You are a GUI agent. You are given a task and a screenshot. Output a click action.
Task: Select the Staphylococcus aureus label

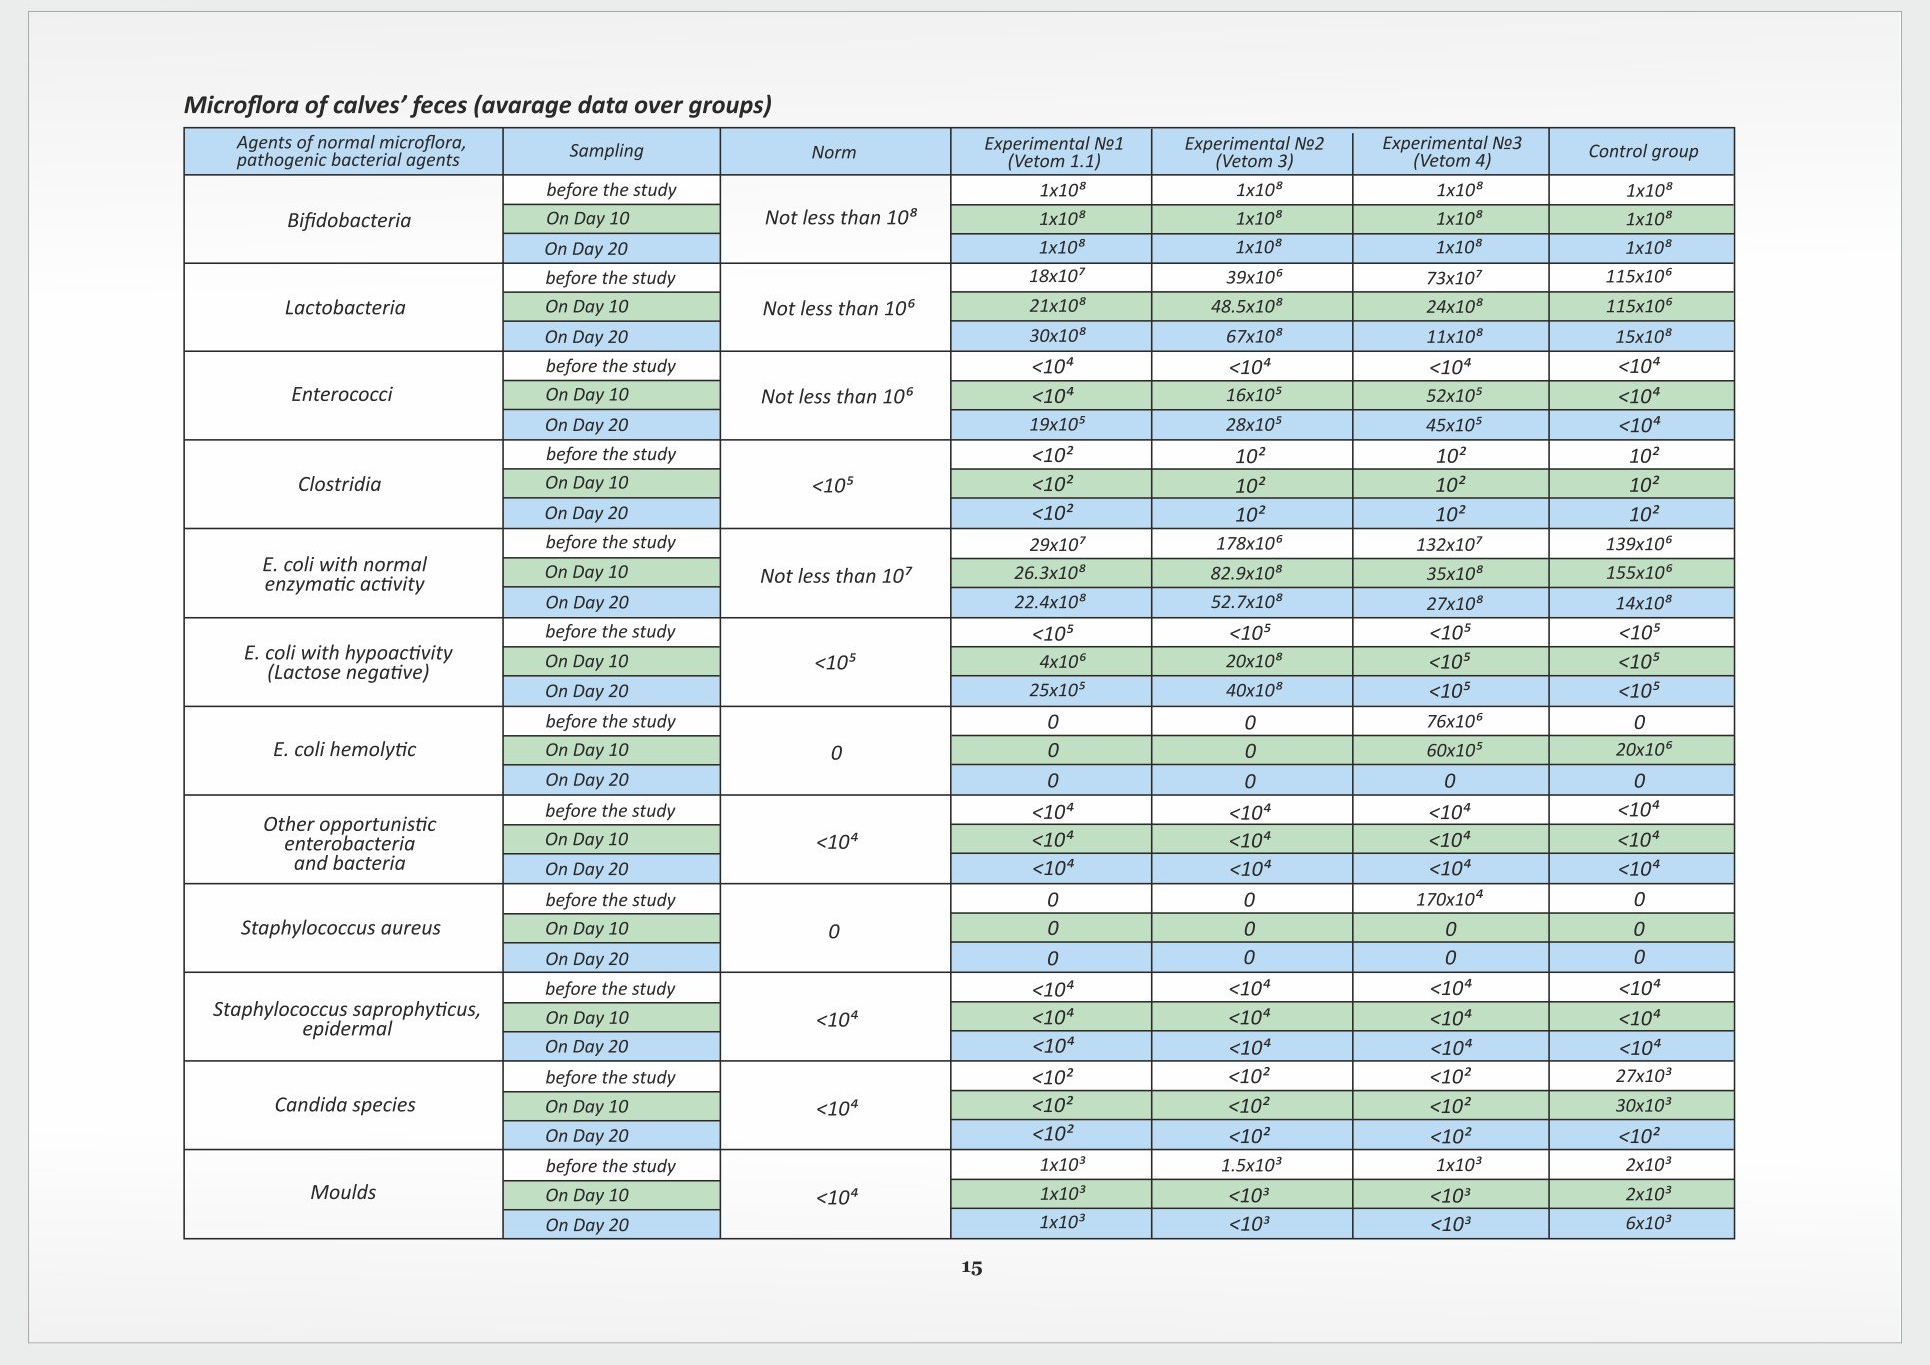(341, 928)
